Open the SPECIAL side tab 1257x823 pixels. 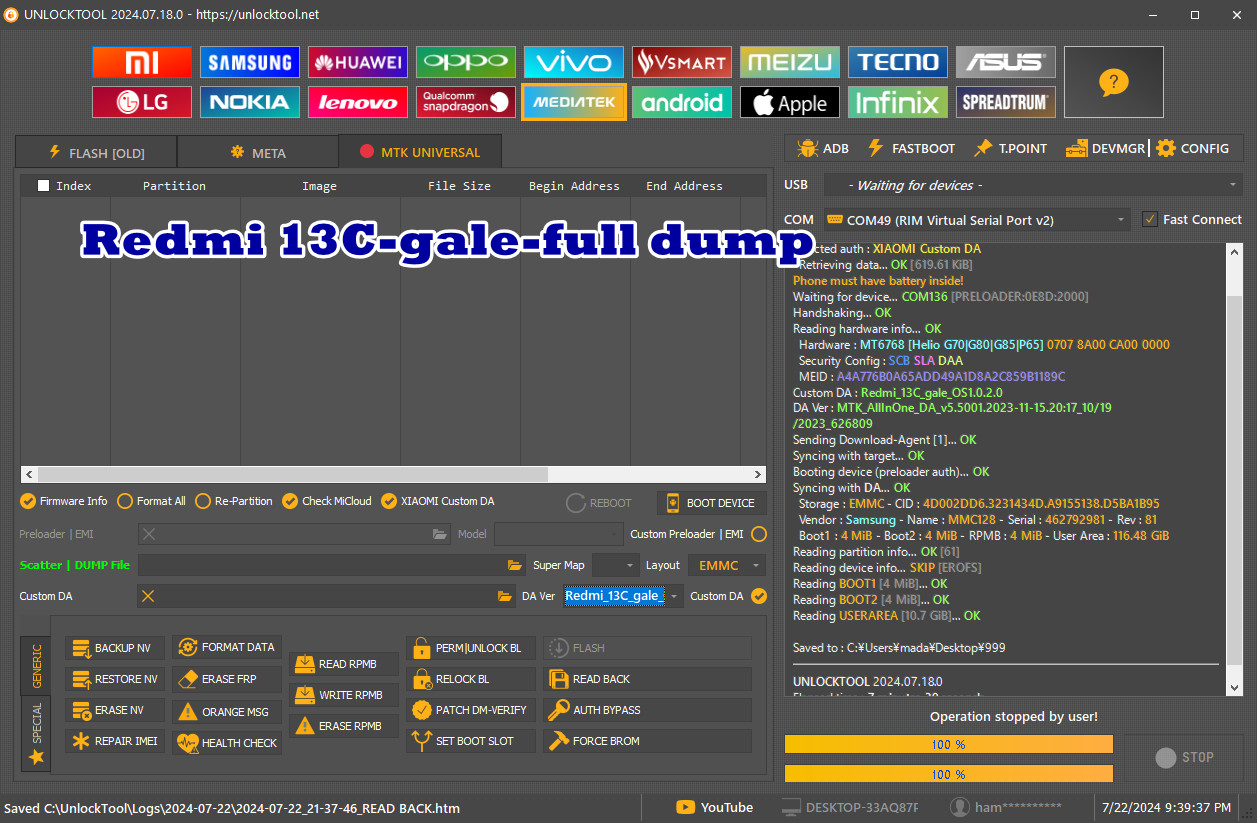pyautogui.click(x=36, y=733)
